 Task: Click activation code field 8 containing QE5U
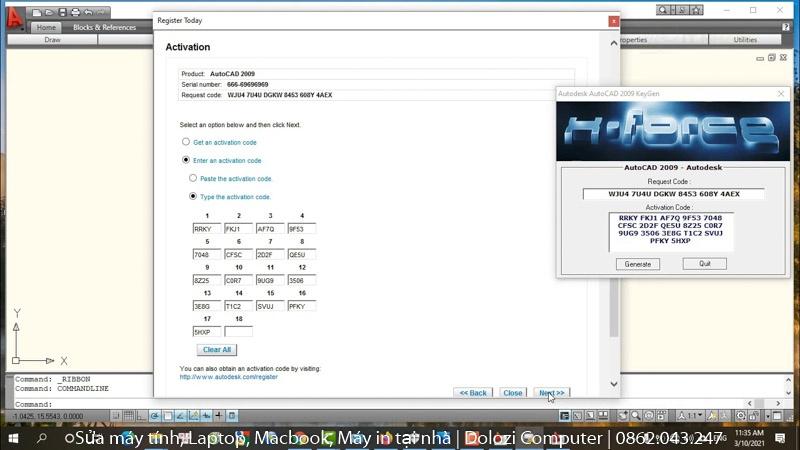click(302, 255)
